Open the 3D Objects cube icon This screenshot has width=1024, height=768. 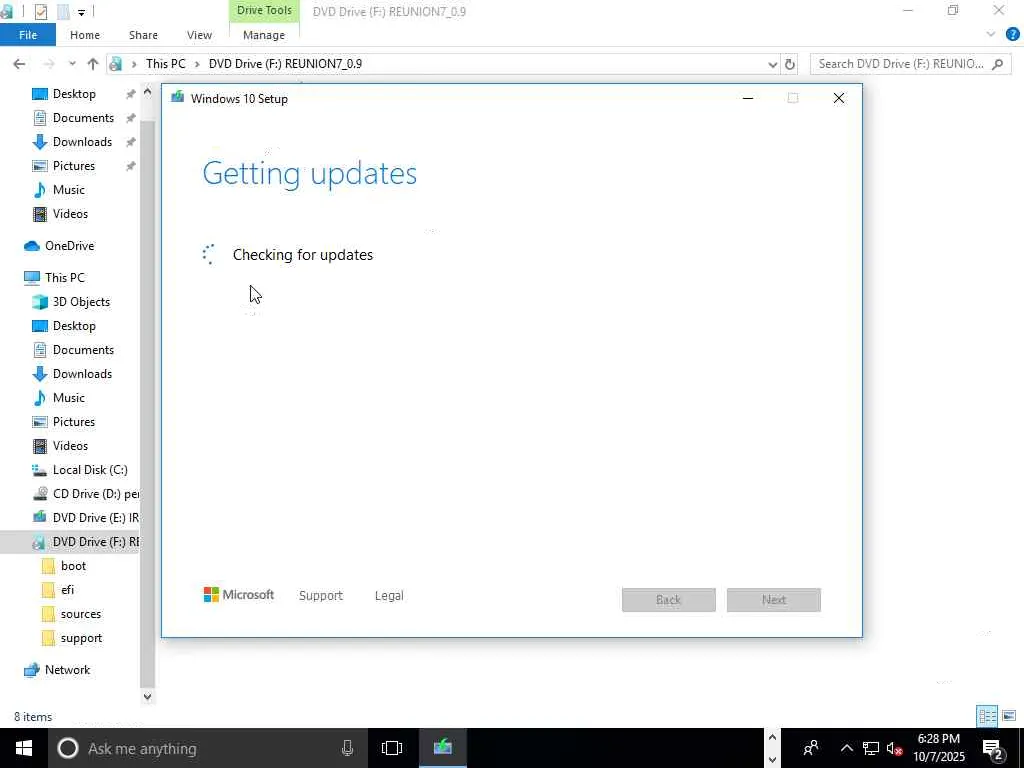pos(40,302)
